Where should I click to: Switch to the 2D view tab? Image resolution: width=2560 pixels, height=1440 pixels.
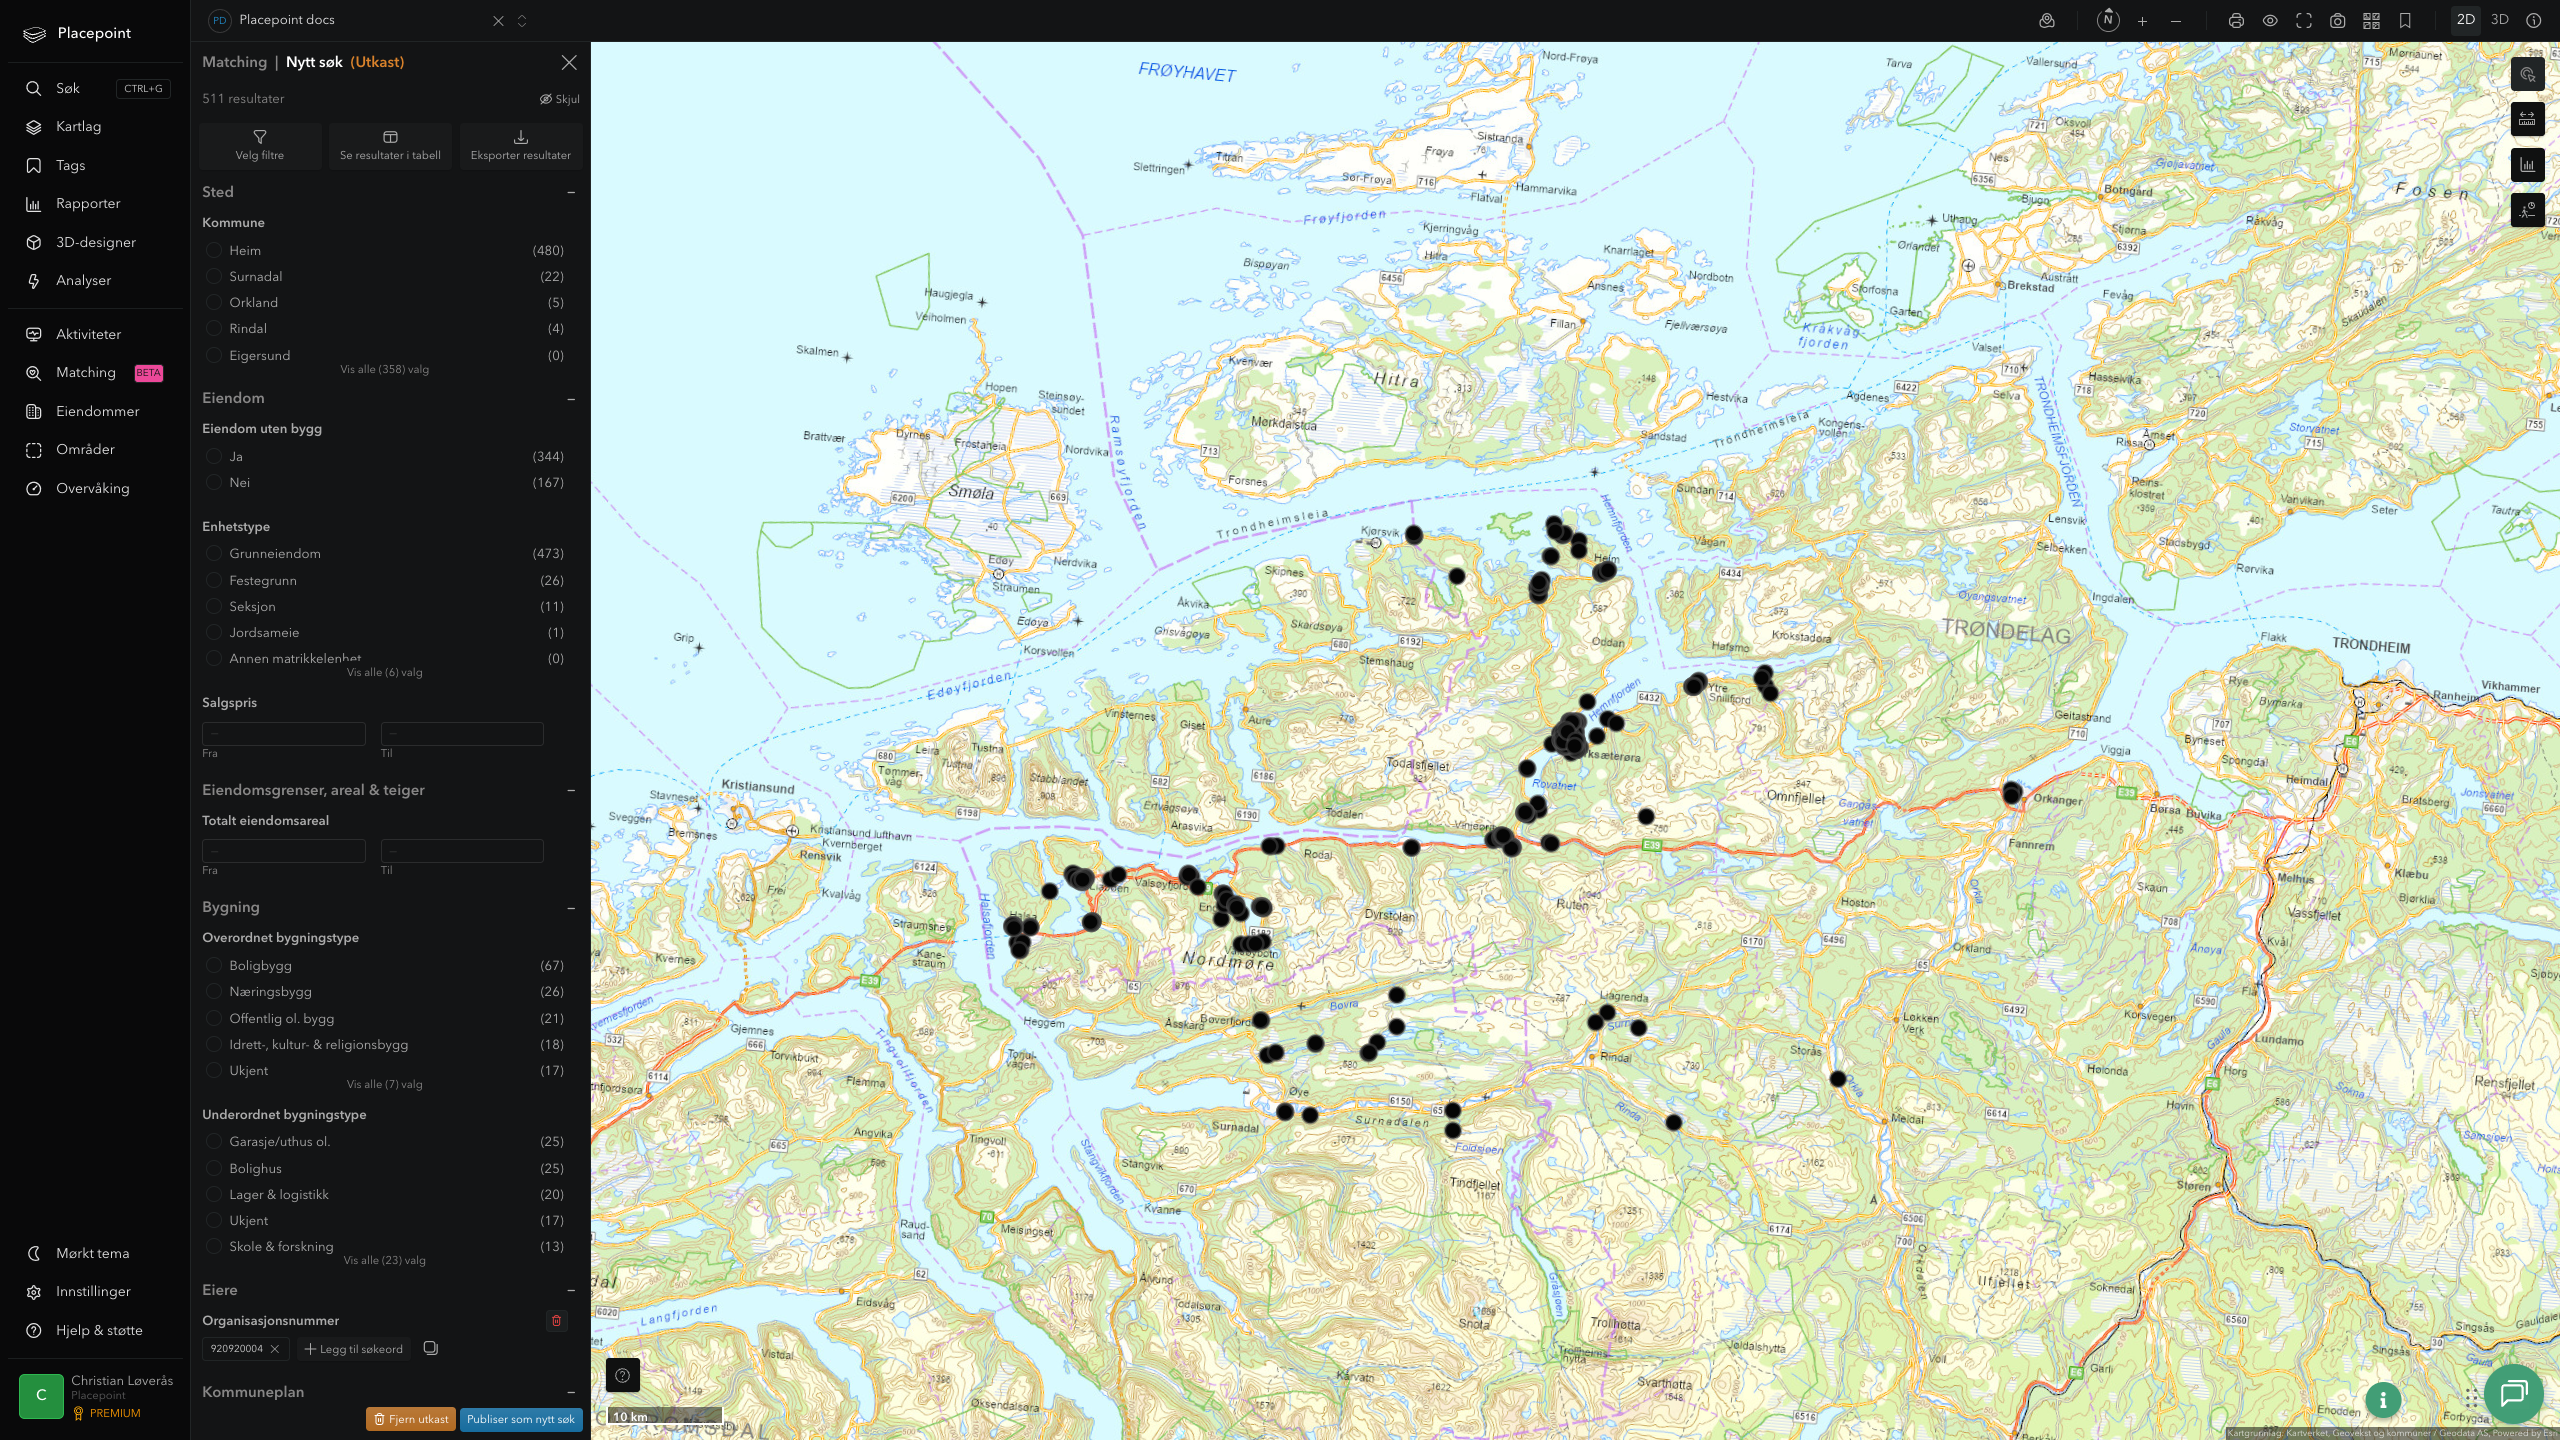tap(2466, 20)
